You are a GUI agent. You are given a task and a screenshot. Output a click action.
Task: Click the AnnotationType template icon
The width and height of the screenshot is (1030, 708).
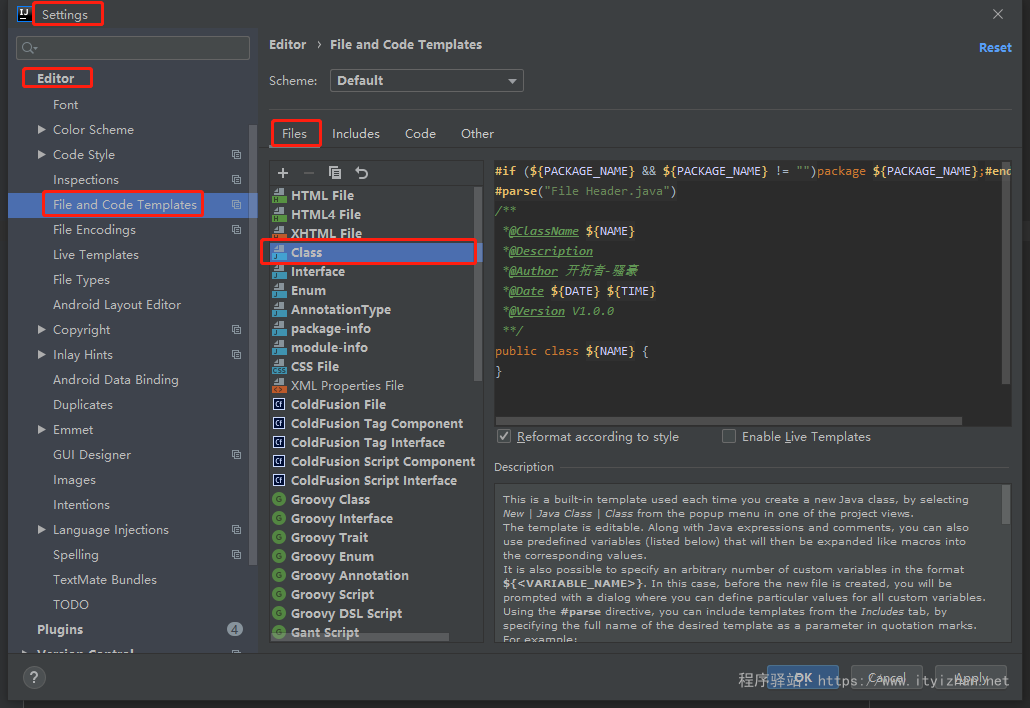[x=279, y=309]
